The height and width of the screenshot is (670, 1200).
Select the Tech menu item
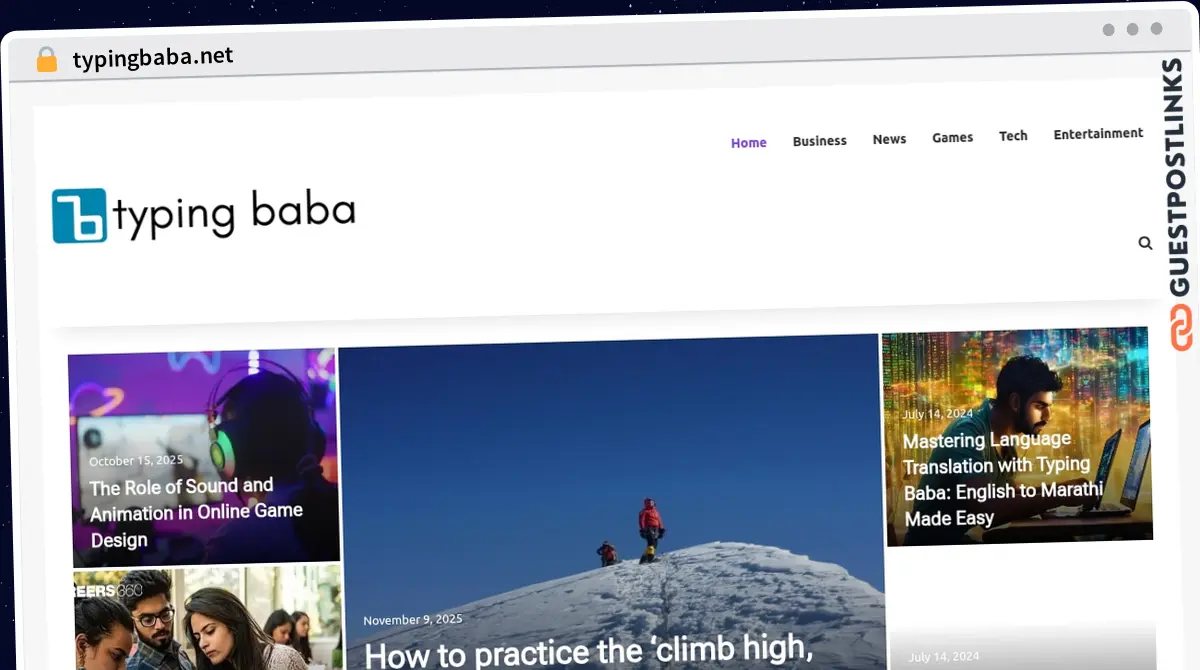pos(1013,135)
